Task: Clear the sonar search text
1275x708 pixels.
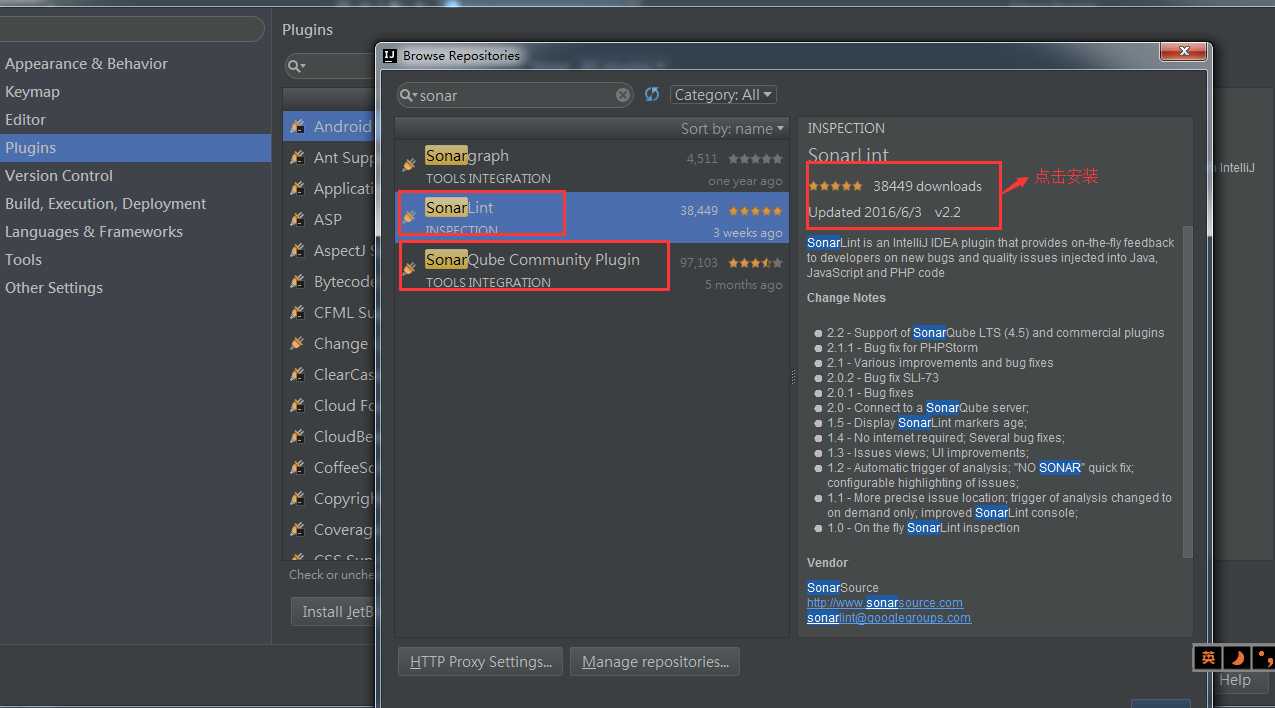Action: pyautogui.click(x=623, y=95)
